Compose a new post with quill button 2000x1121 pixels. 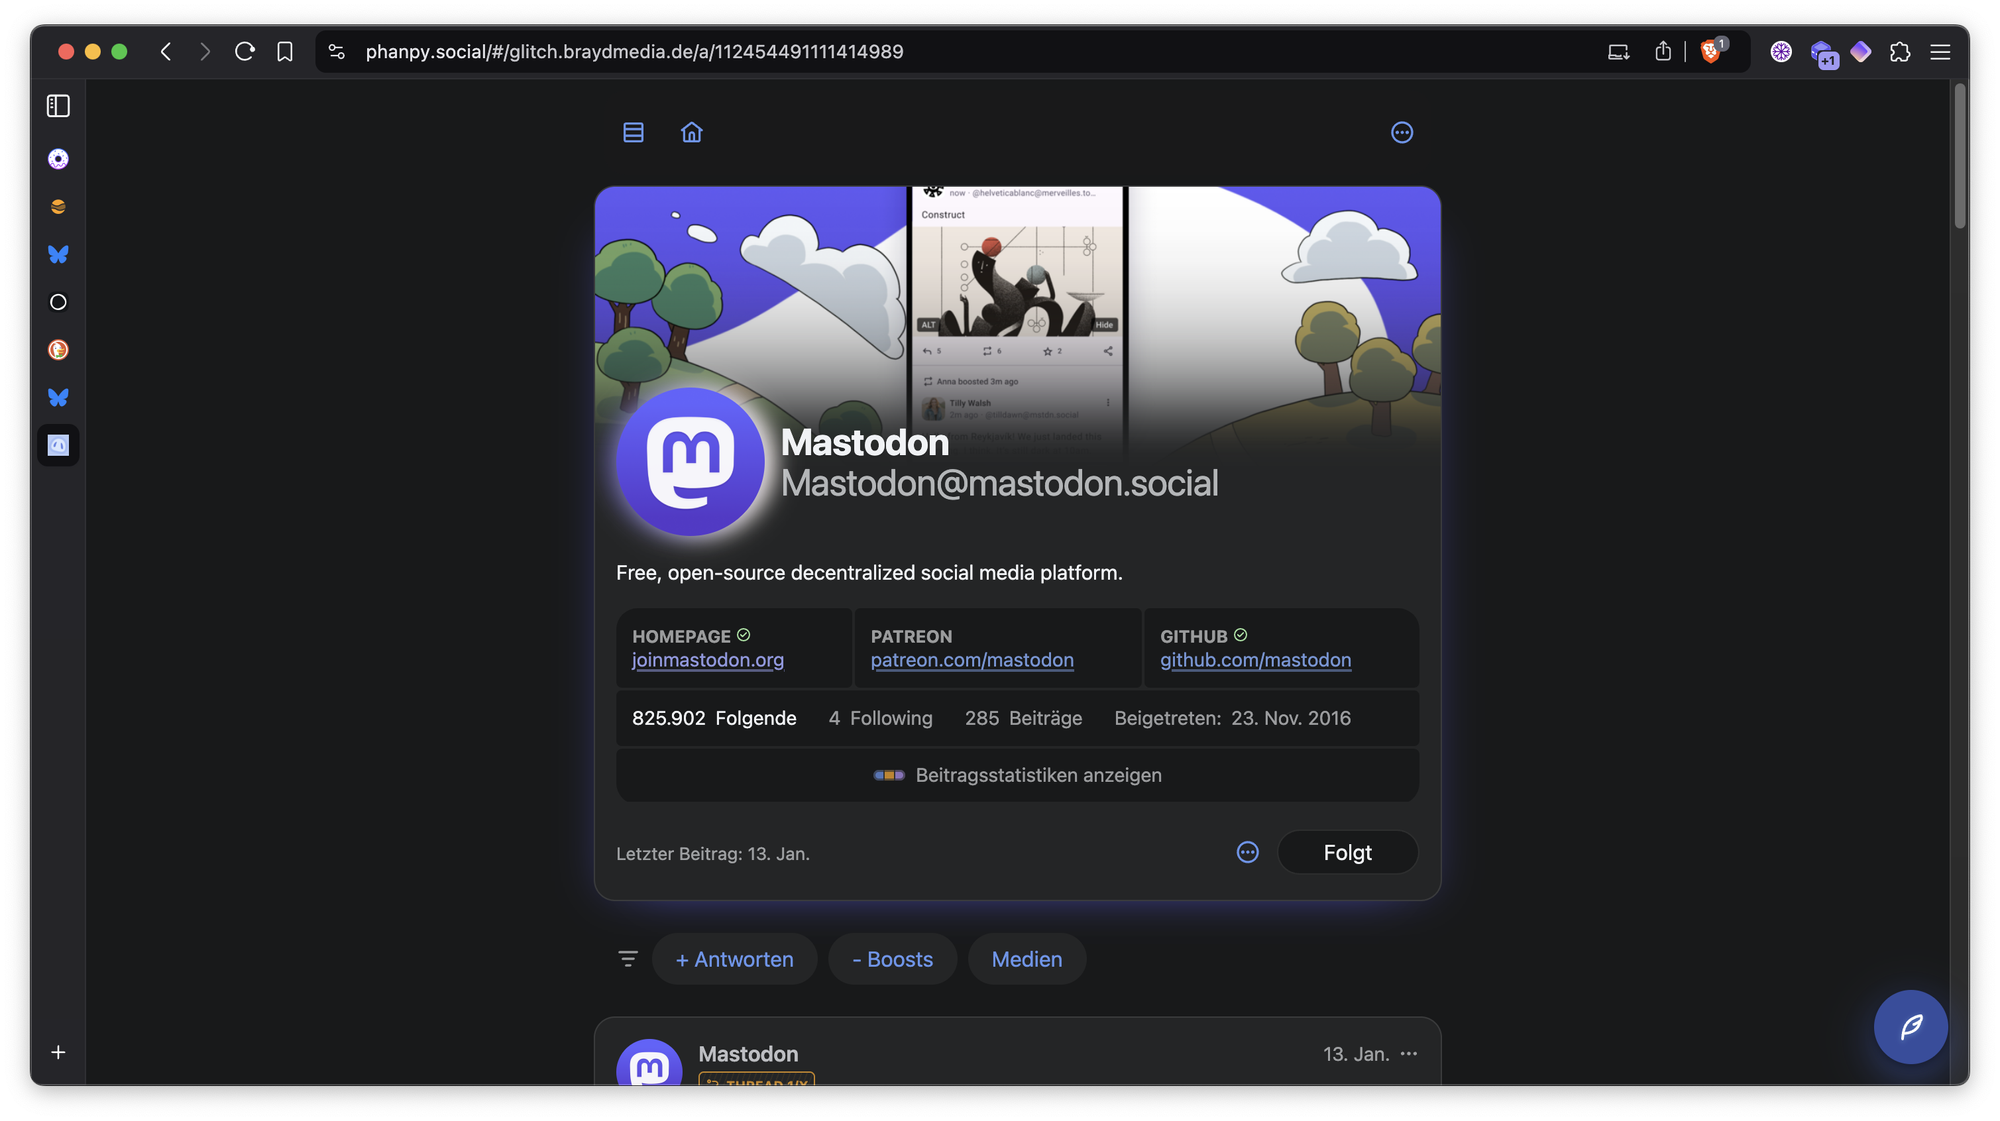click(x=1910, y=1027)
